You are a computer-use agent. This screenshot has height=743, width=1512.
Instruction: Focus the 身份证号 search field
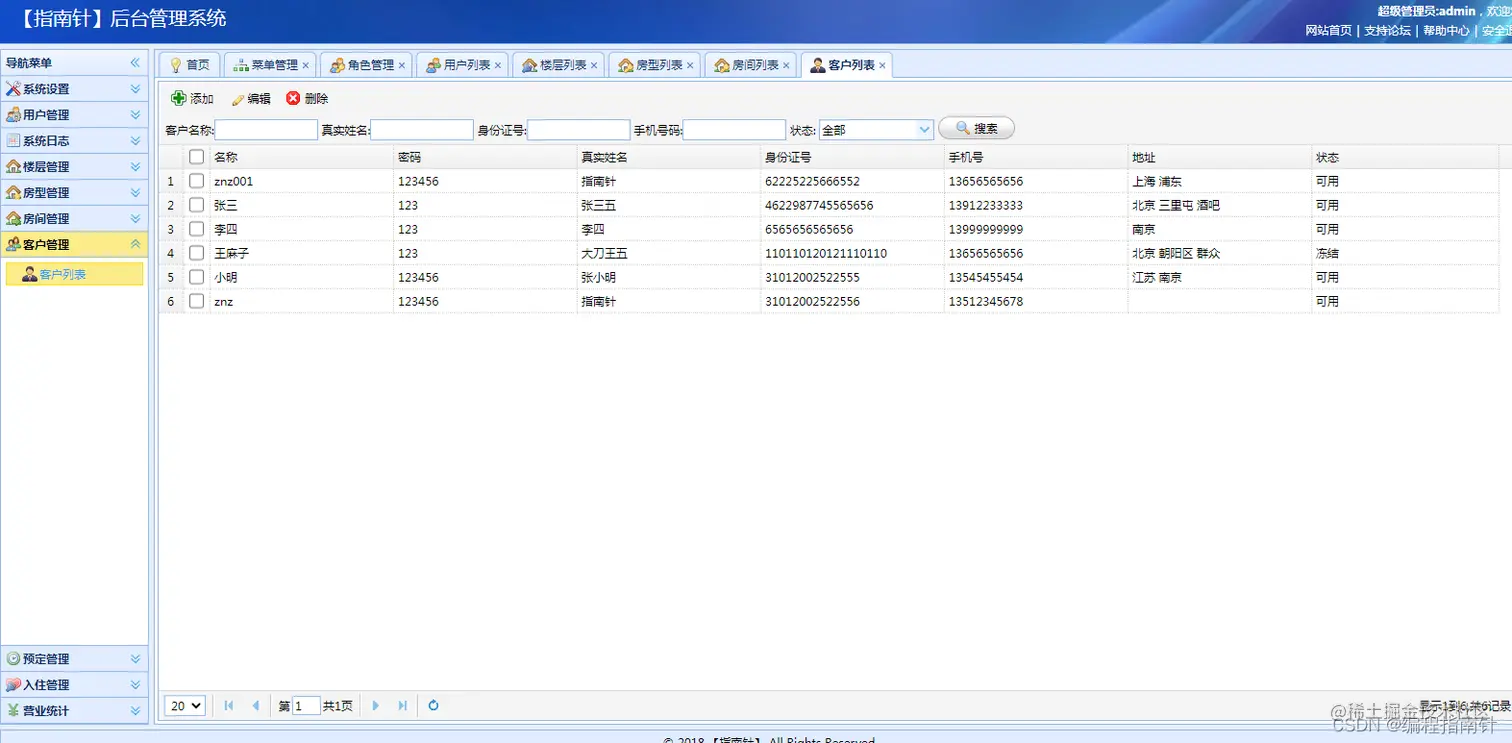coord(578,130)
